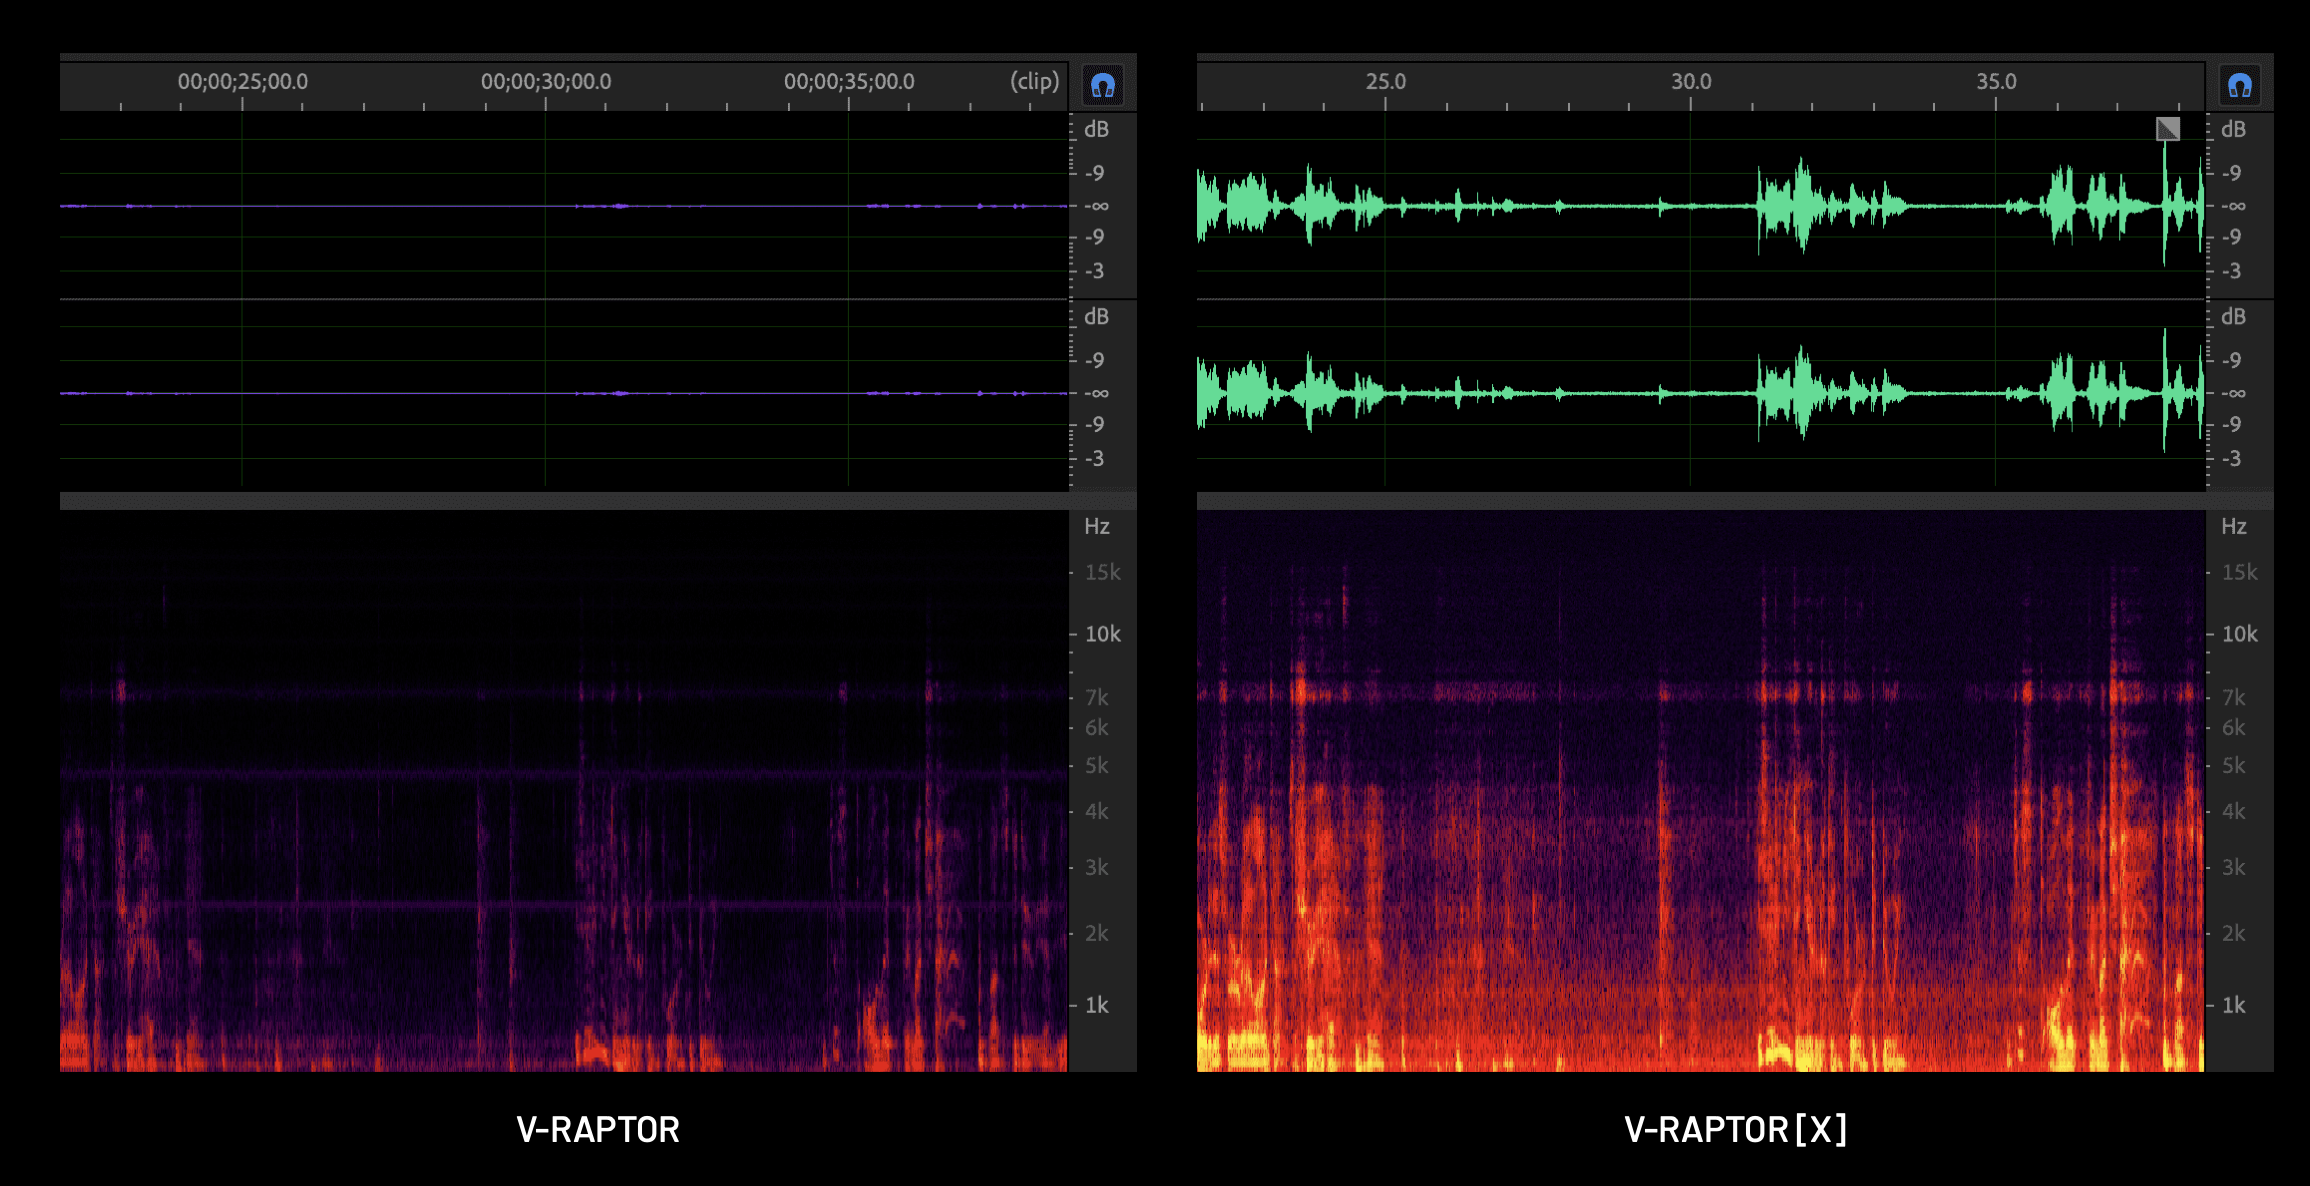Select the lower green waveform in V-RAPTOR [X]
The height and width of the screenshot is (1186, 2310).
[x=1701, y=393]
